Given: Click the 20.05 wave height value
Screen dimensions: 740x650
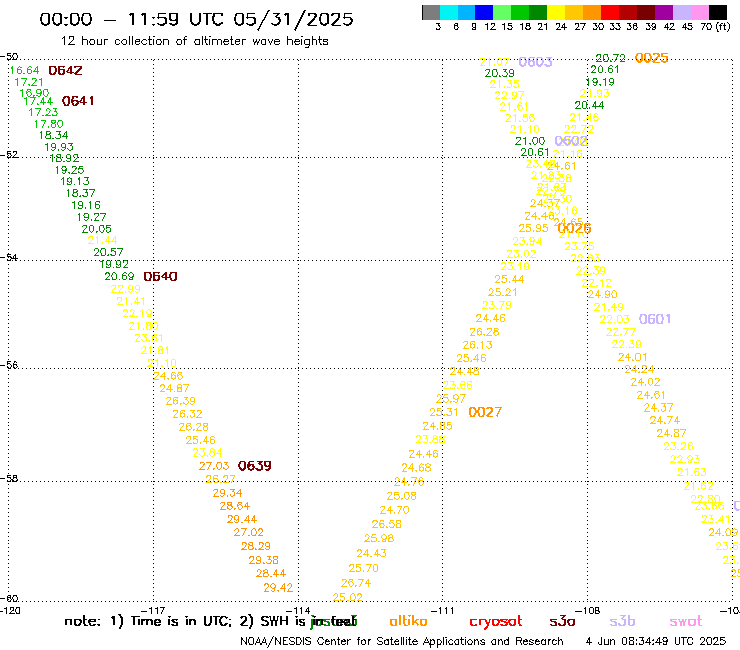Looking at the screenshot, I should (96, 229).
